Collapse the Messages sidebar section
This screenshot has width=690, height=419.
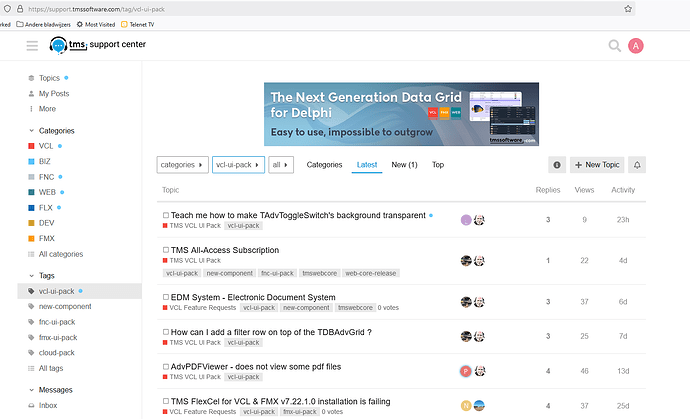coord(51,390)
